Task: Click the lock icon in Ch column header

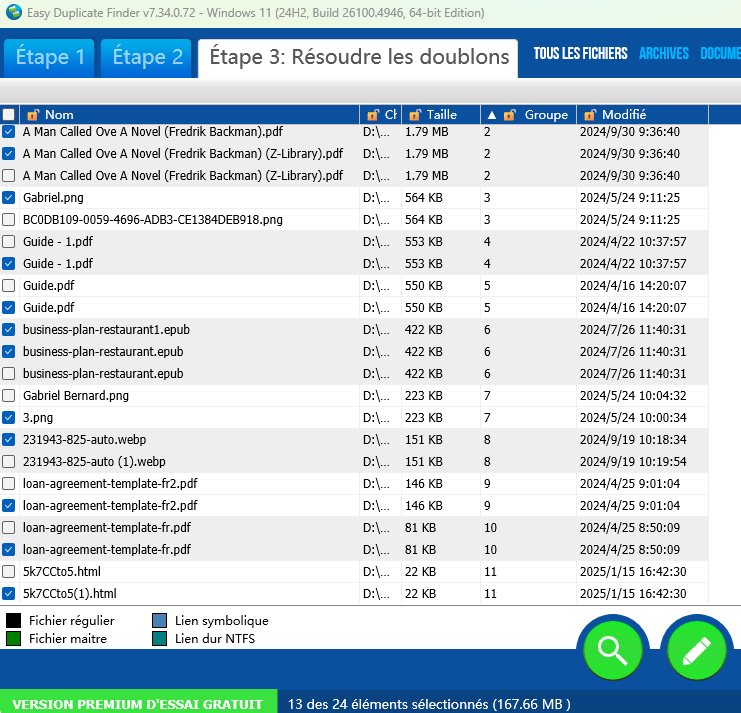Action: point(373,115)
